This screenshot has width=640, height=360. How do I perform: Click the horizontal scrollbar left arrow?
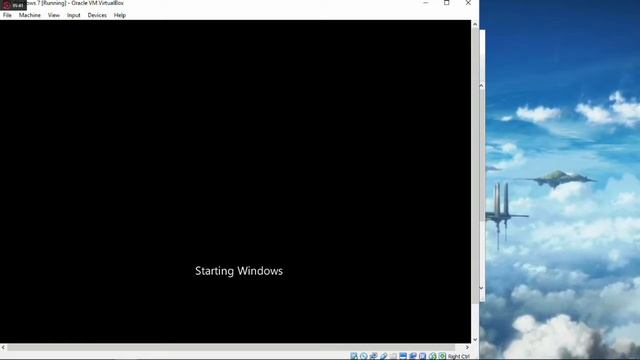(3, 347)
